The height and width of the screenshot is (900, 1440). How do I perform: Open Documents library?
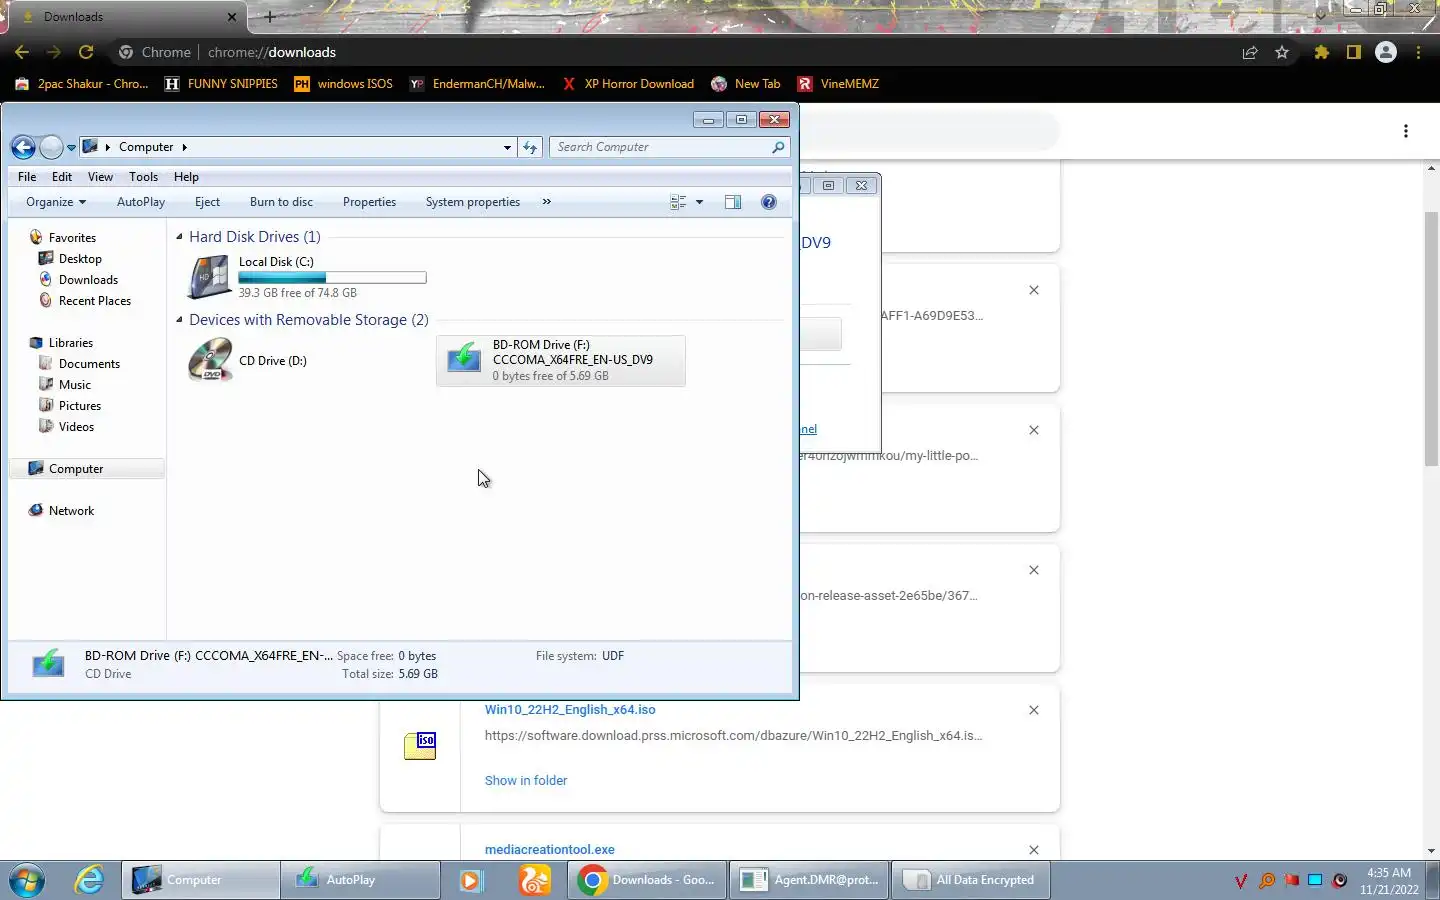point(89,364)
